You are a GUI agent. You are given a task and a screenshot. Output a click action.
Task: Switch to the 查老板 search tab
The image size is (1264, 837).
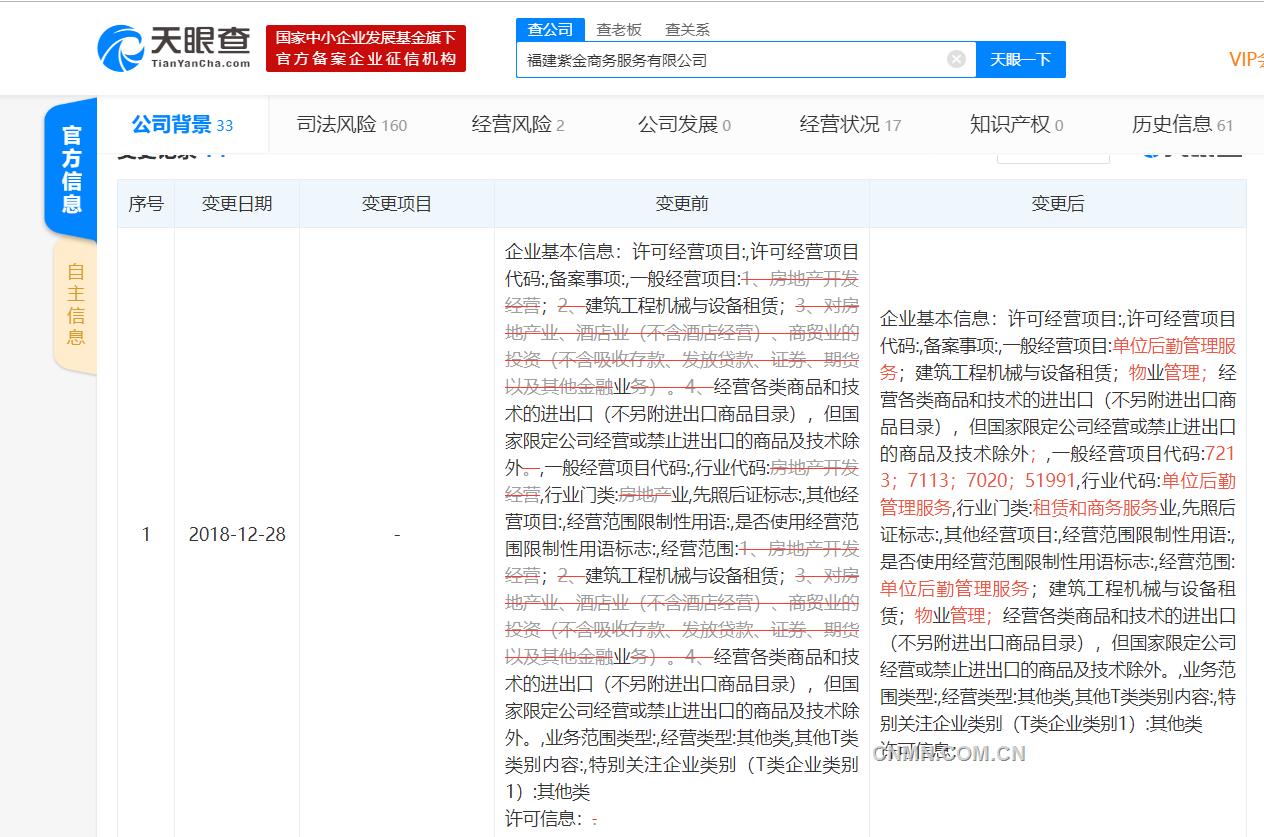619,30
